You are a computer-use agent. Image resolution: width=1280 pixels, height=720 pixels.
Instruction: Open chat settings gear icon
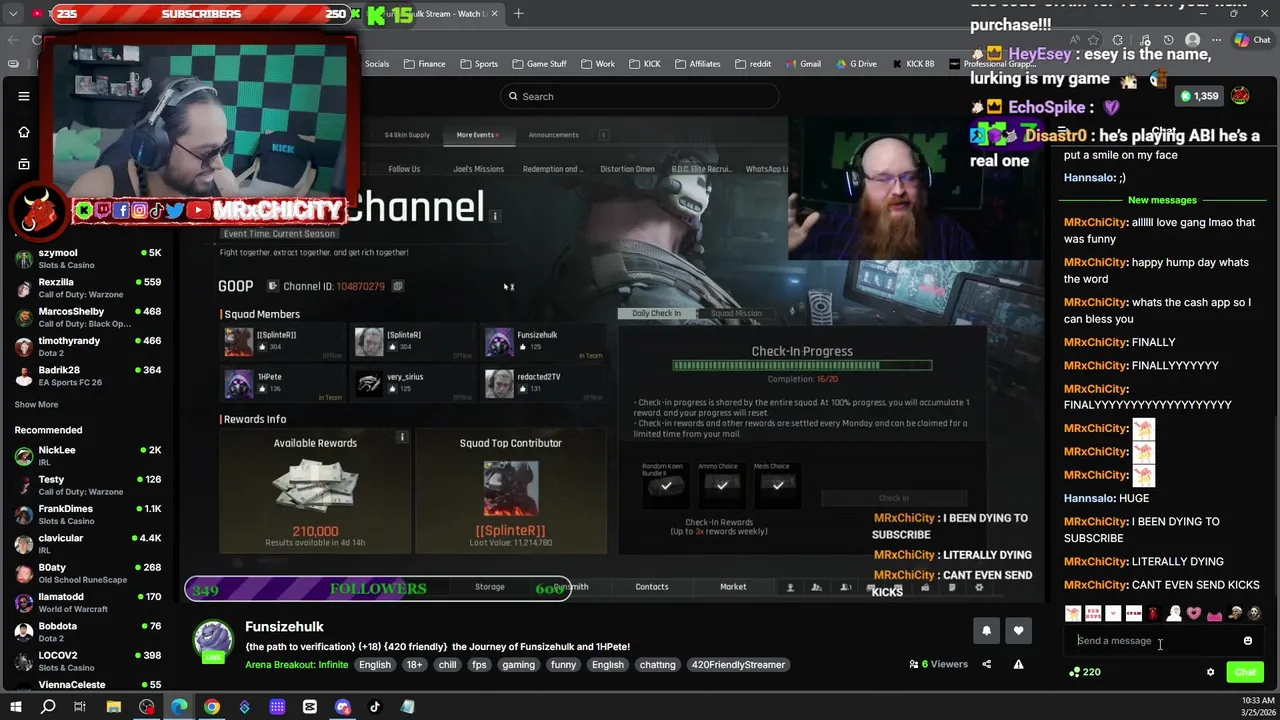[x=1210, y=672]
